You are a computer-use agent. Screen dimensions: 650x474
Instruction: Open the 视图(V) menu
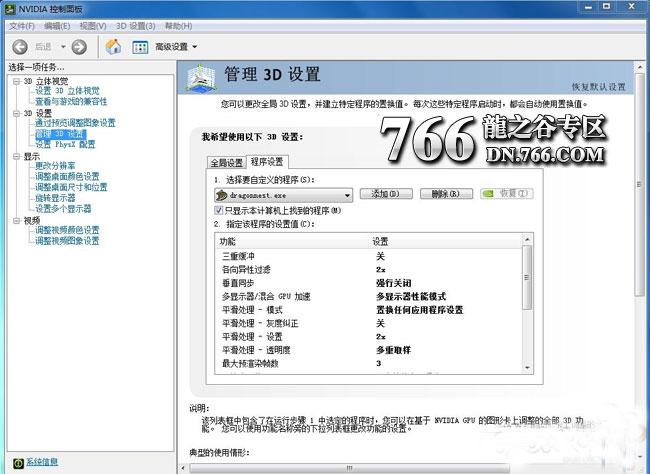point(93,26)
